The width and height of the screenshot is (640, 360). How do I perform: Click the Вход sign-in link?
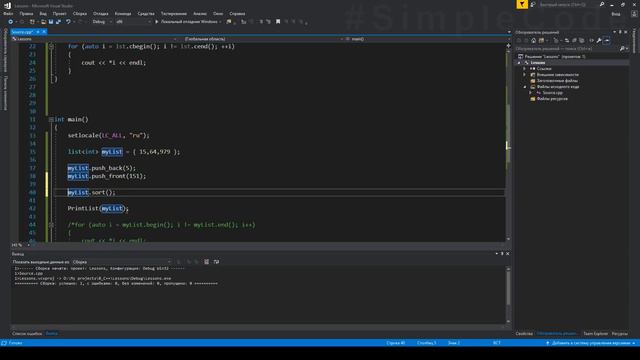616,14
